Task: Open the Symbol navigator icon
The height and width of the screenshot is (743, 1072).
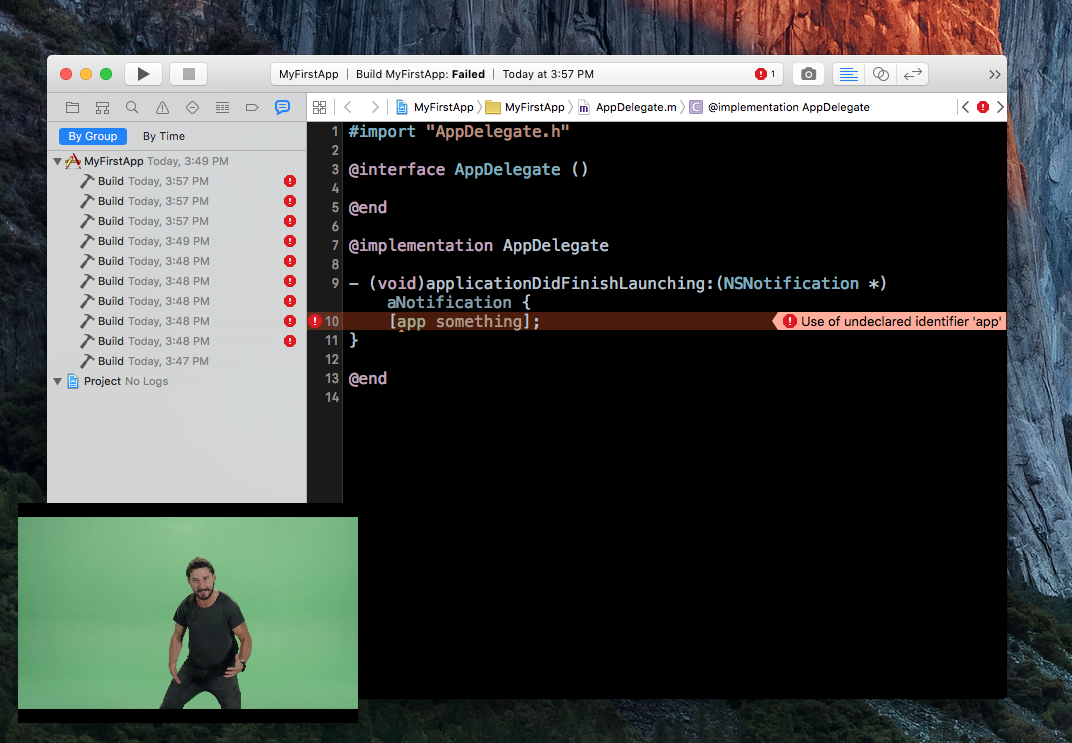Action: pyautogui.click(x=103, y=107)
